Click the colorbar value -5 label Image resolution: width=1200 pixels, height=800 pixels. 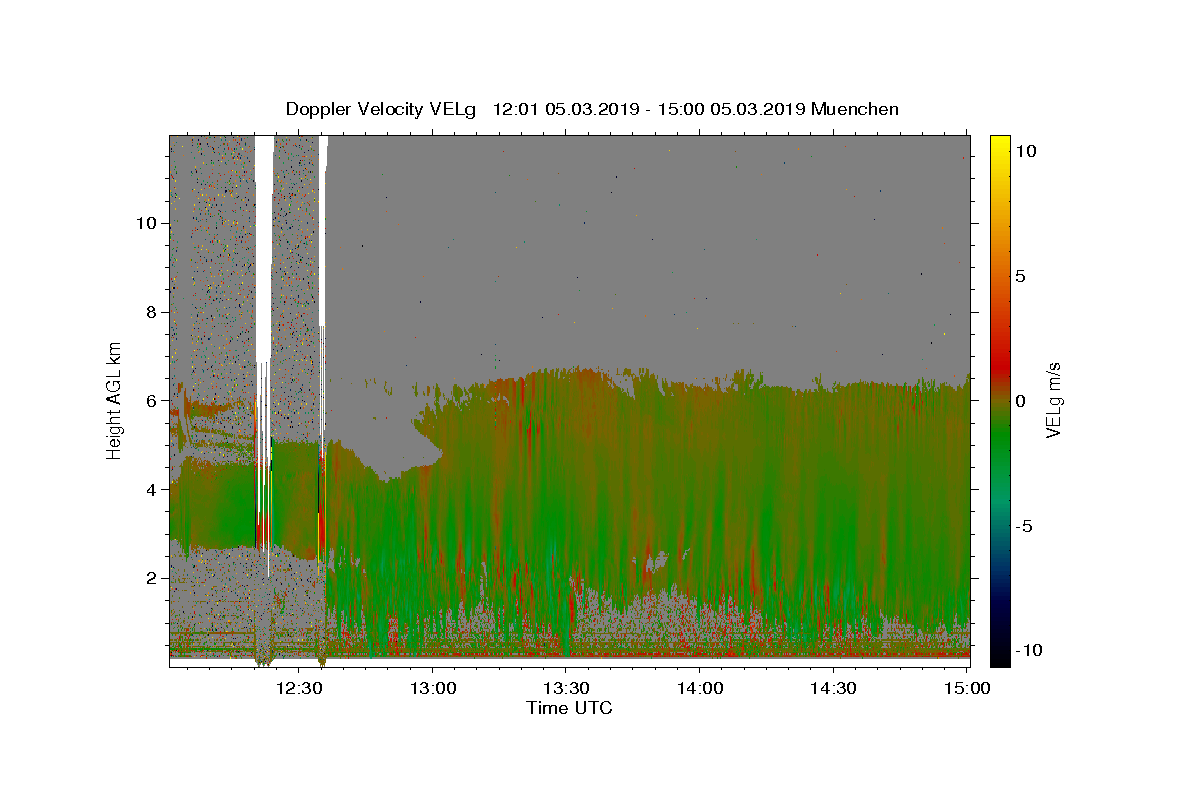(1023, 526)
